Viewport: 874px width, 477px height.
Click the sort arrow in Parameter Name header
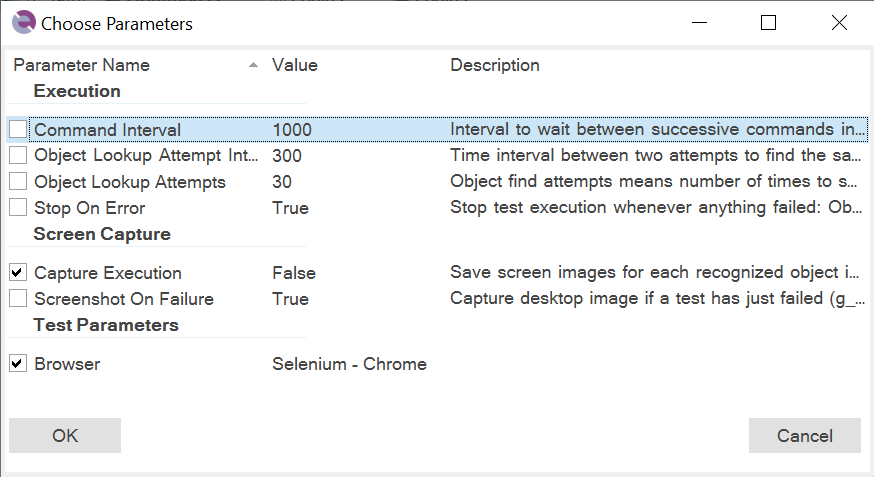click(253, 65)
